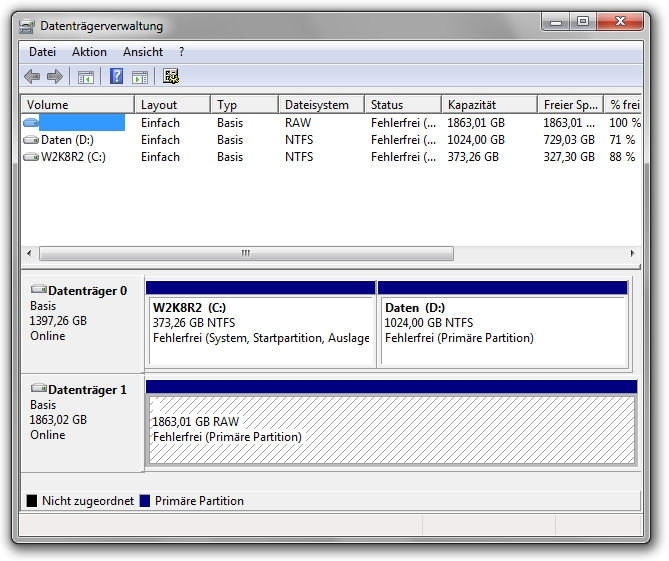
Task: Click the blue Primäre Partition legend swatch
Action: click(145, 501)
